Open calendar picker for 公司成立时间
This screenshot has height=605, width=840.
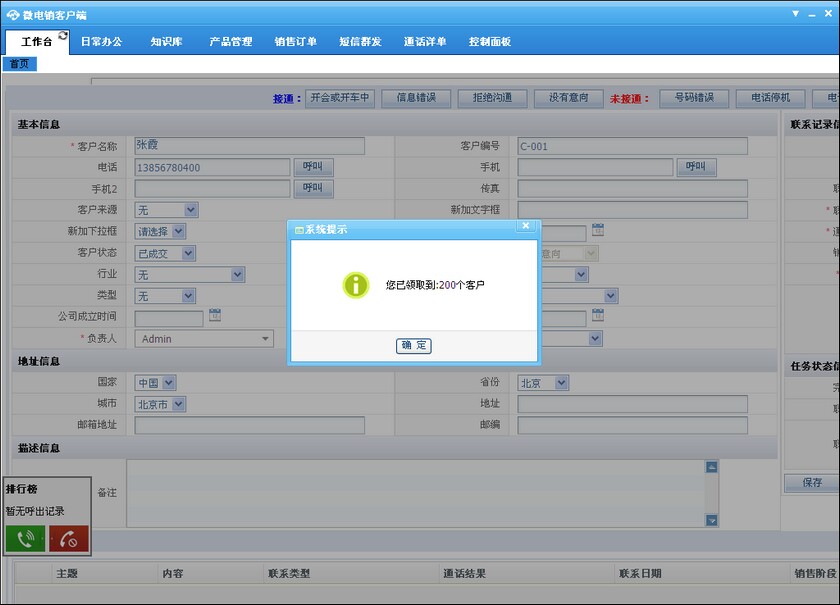(x=215, y=316)
